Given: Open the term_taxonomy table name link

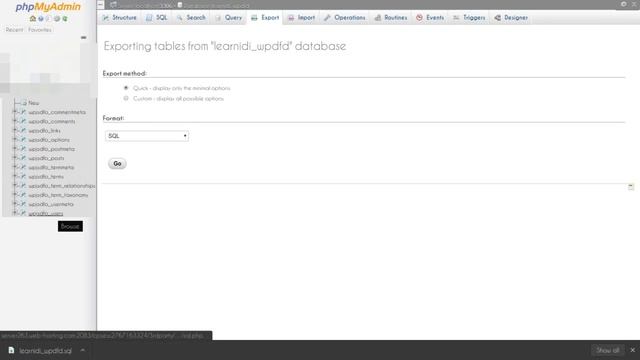Looking at the screenshot, I should pyautogui.click(x=58, y=195).
